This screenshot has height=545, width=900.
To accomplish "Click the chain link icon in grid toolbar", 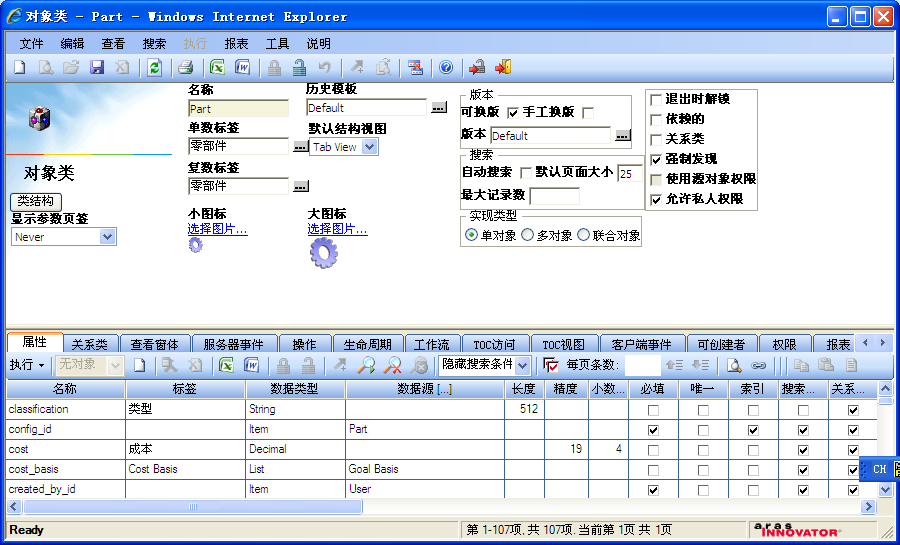I will (758, 365).
